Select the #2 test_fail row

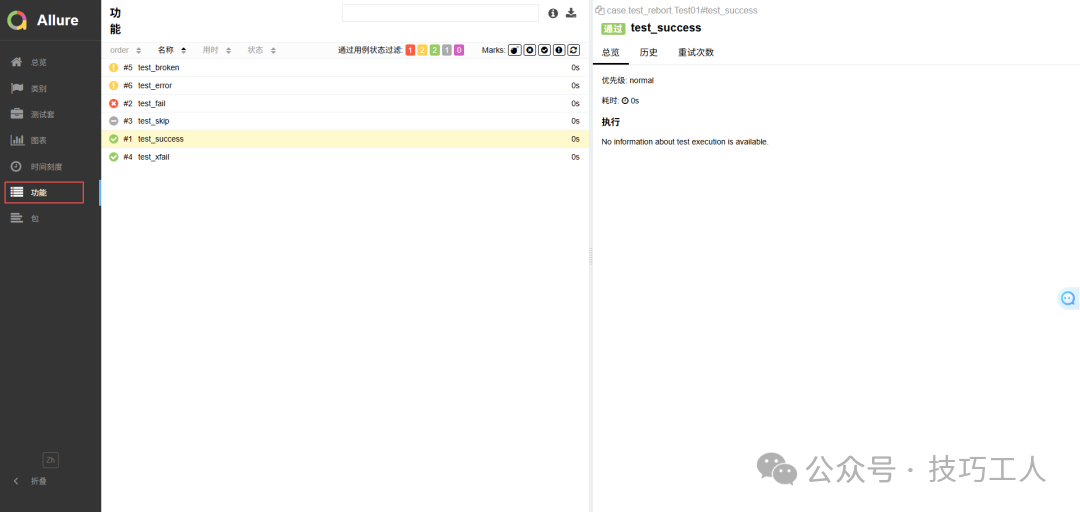point(345,103)
